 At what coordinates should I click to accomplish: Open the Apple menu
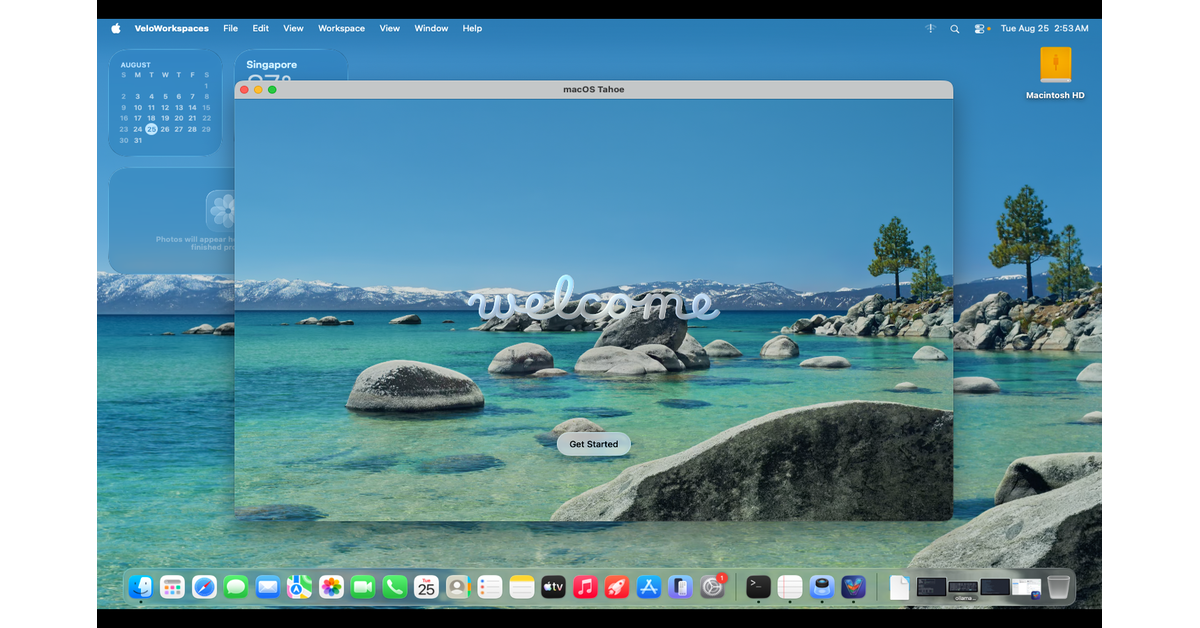click(x=116, y=28)
